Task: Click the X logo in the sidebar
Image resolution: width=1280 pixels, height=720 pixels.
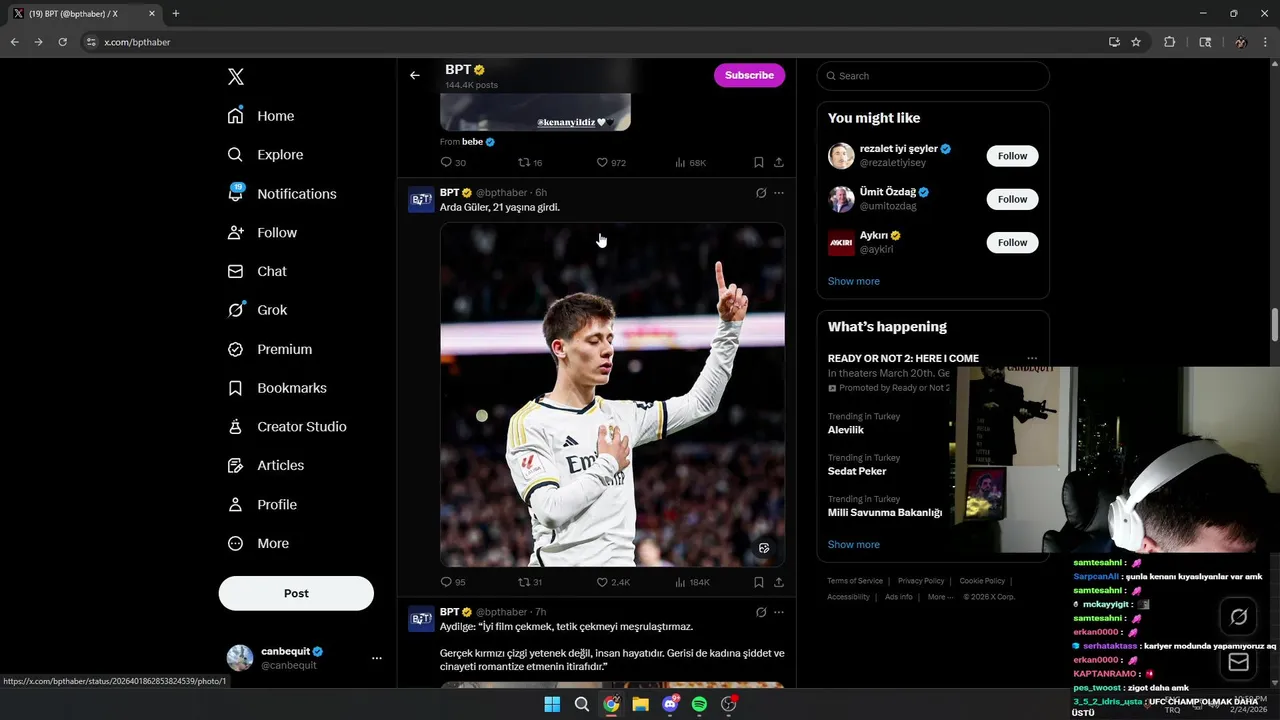Action: pyautogui.click(x=235, y=77)
